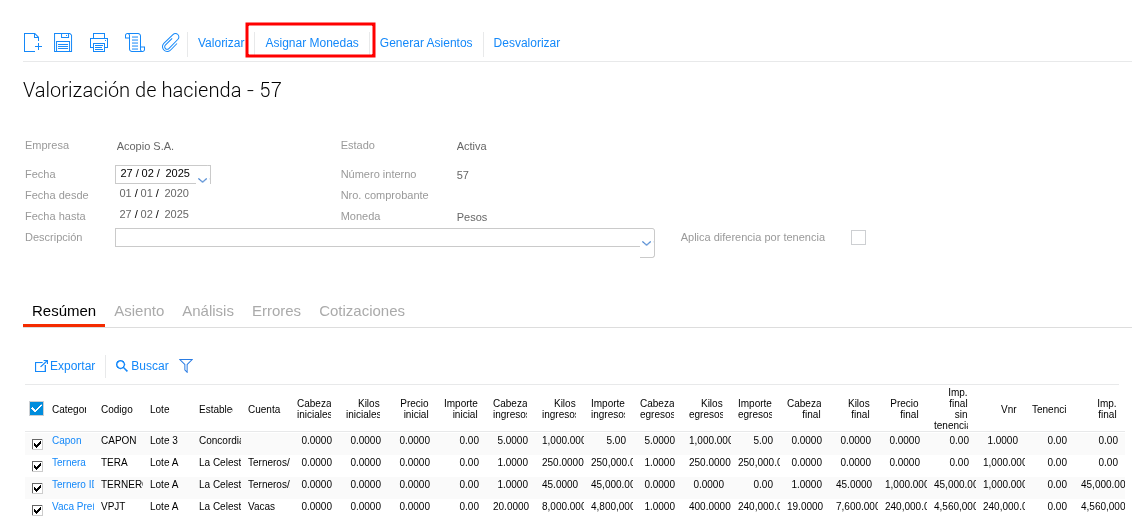Open the Fecha date picker dropdown
Screen dimensions: 1132x516
click(x=203, y=179)
